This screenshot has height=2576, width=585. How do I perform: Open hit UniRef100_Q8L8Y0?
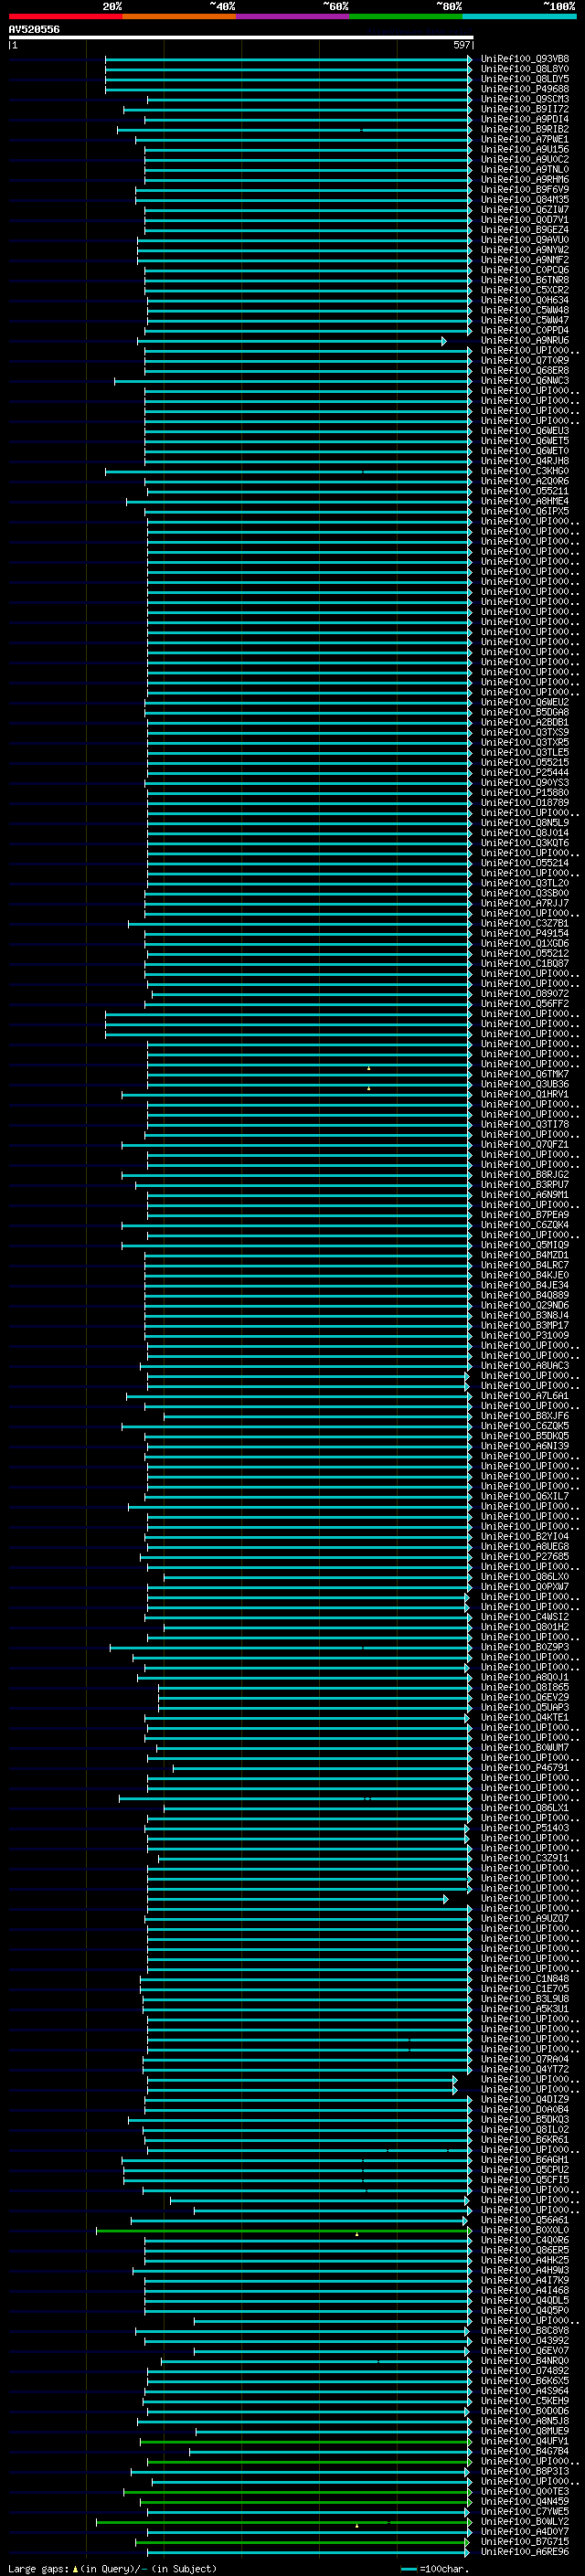[x=525, y=69]
